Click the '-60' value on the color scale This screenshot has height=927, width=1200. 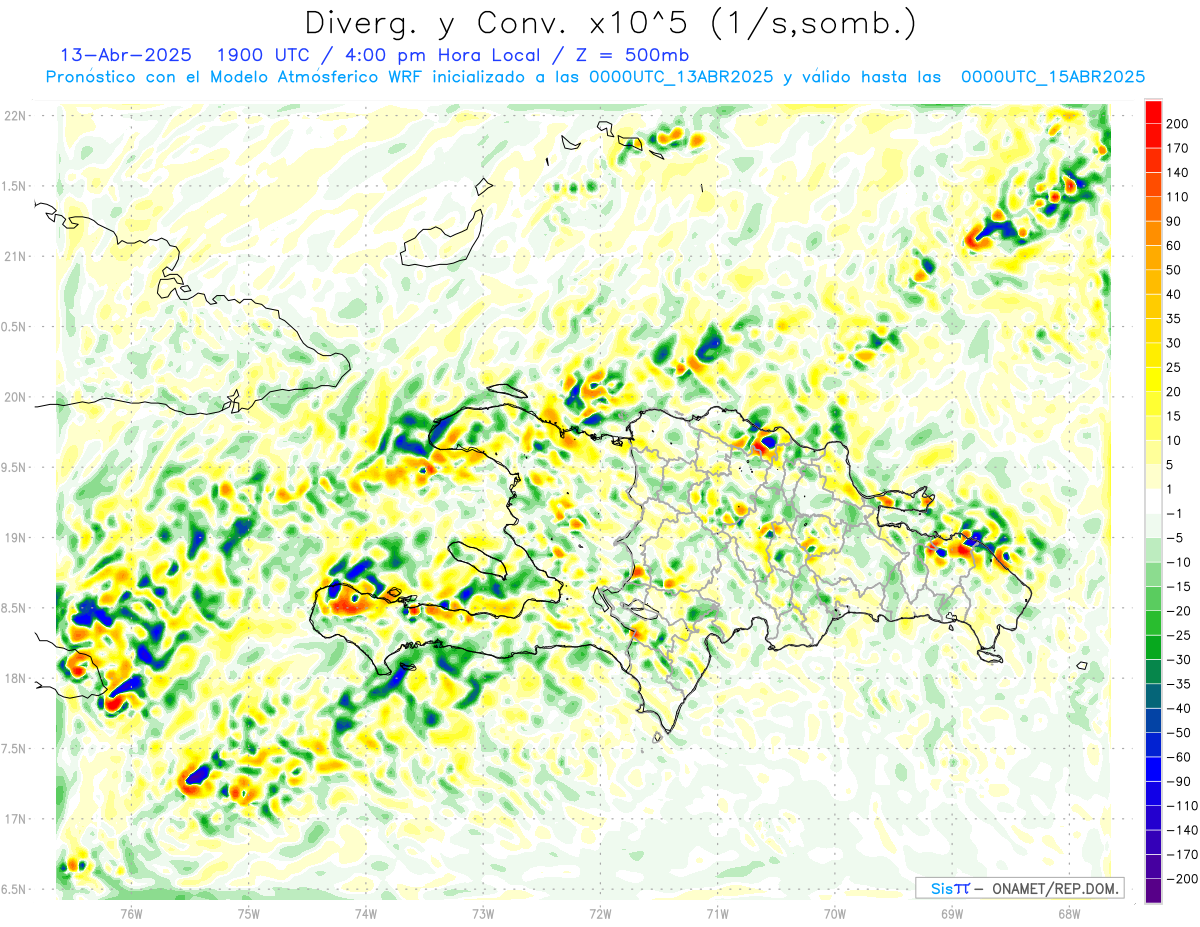point(1180,757)
